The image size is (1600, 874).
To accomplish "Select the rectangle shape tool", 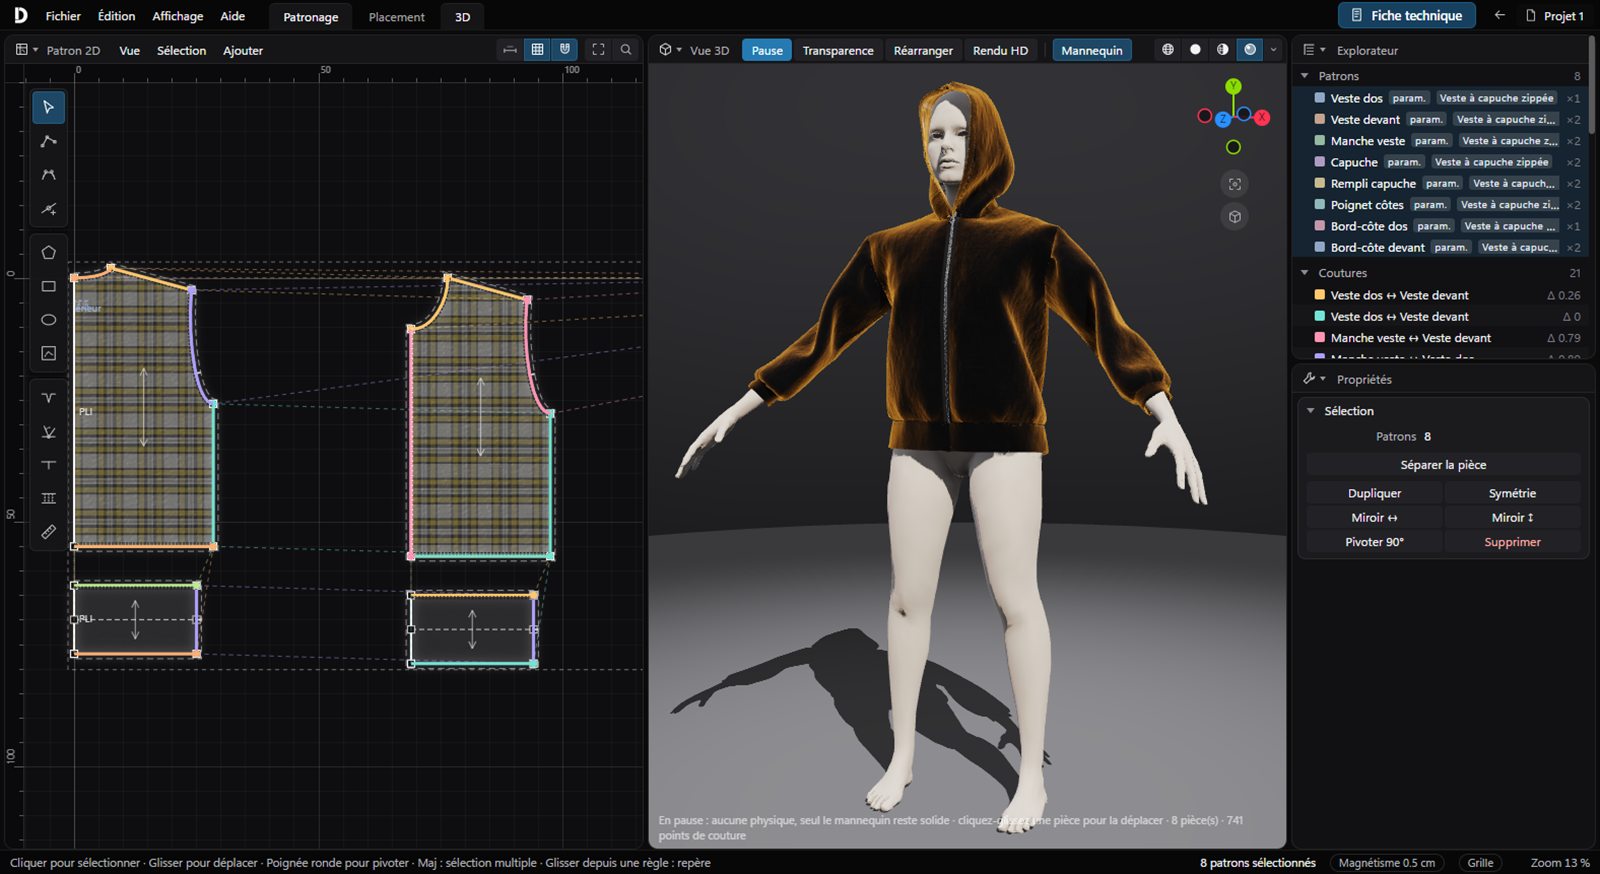I will (48, 286).
